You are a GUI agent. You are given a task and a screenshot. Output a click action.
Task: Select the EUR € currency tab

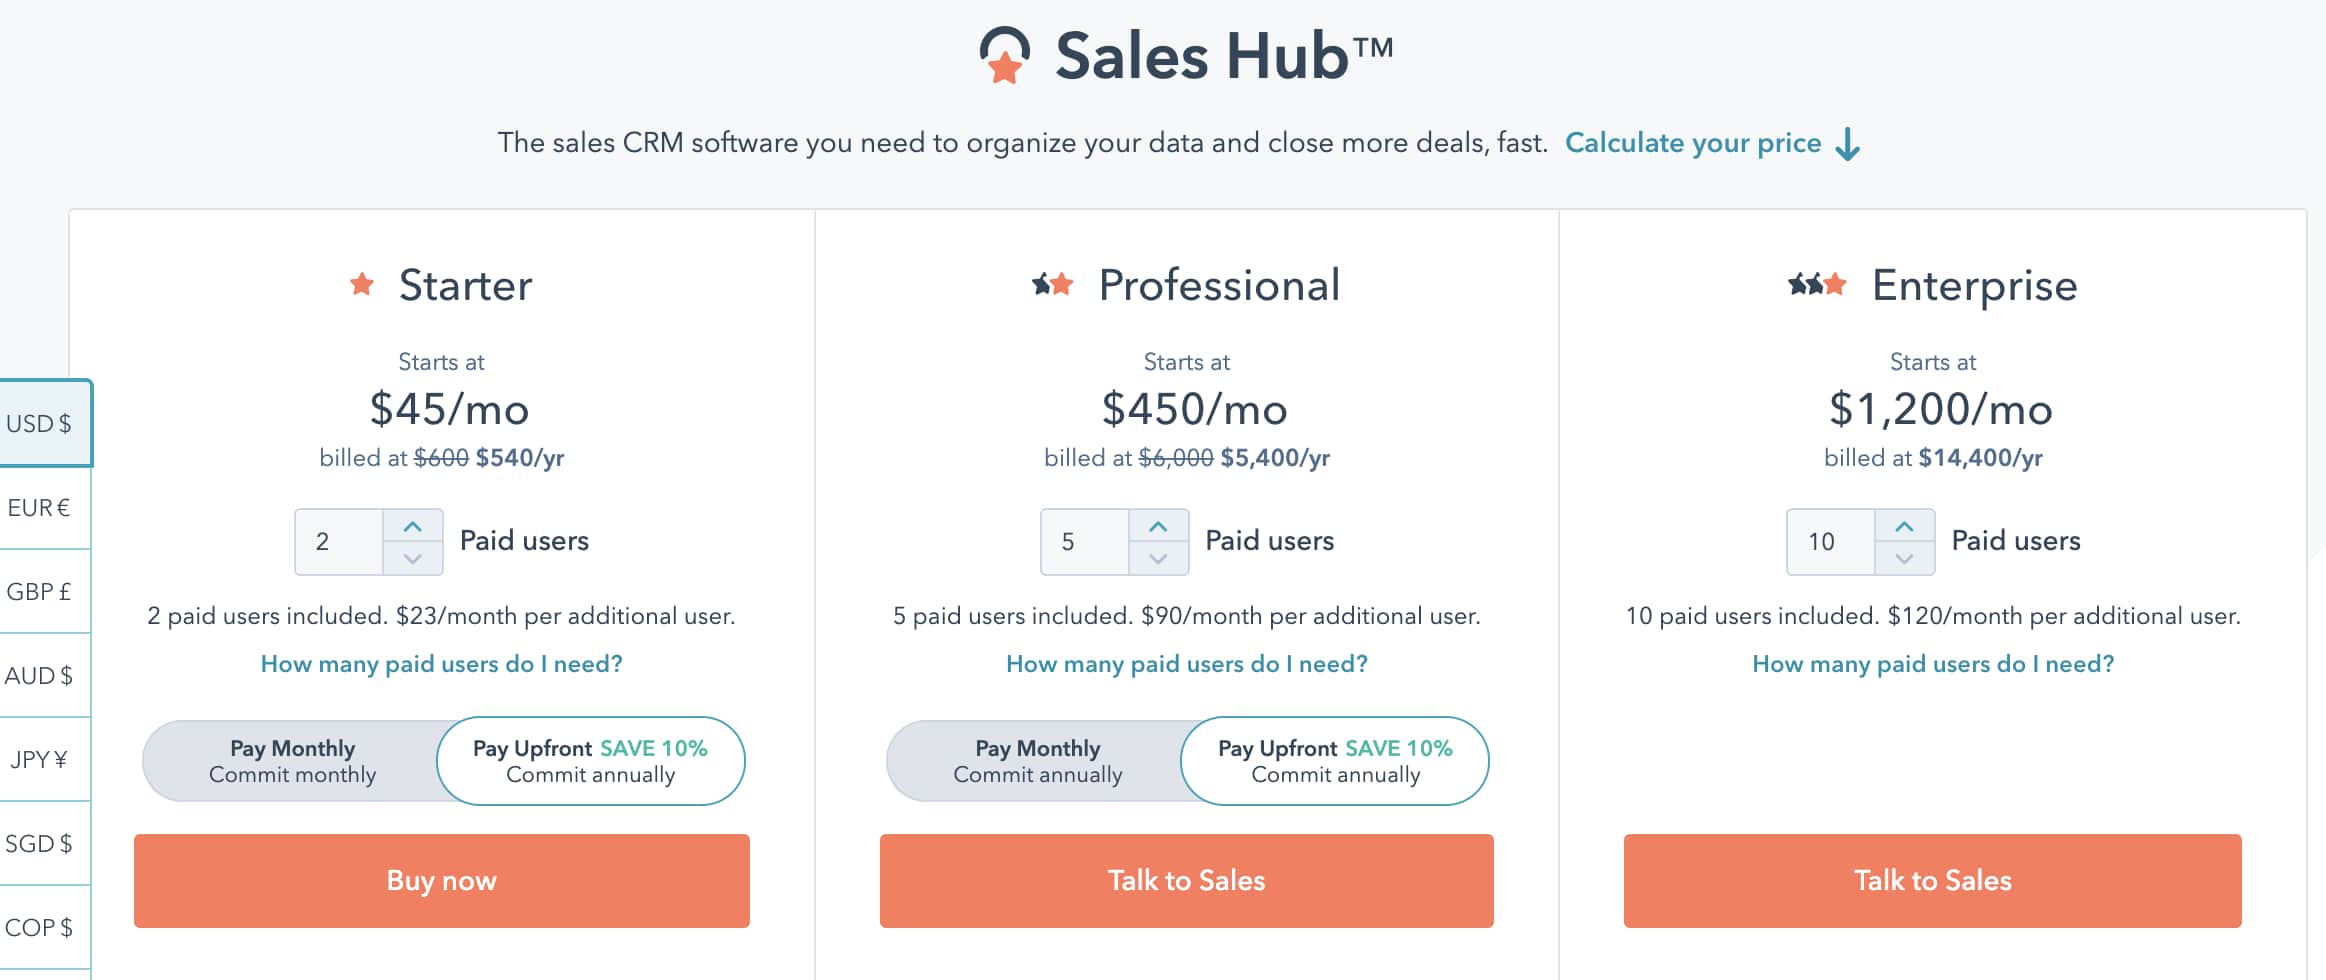point(40,508)
